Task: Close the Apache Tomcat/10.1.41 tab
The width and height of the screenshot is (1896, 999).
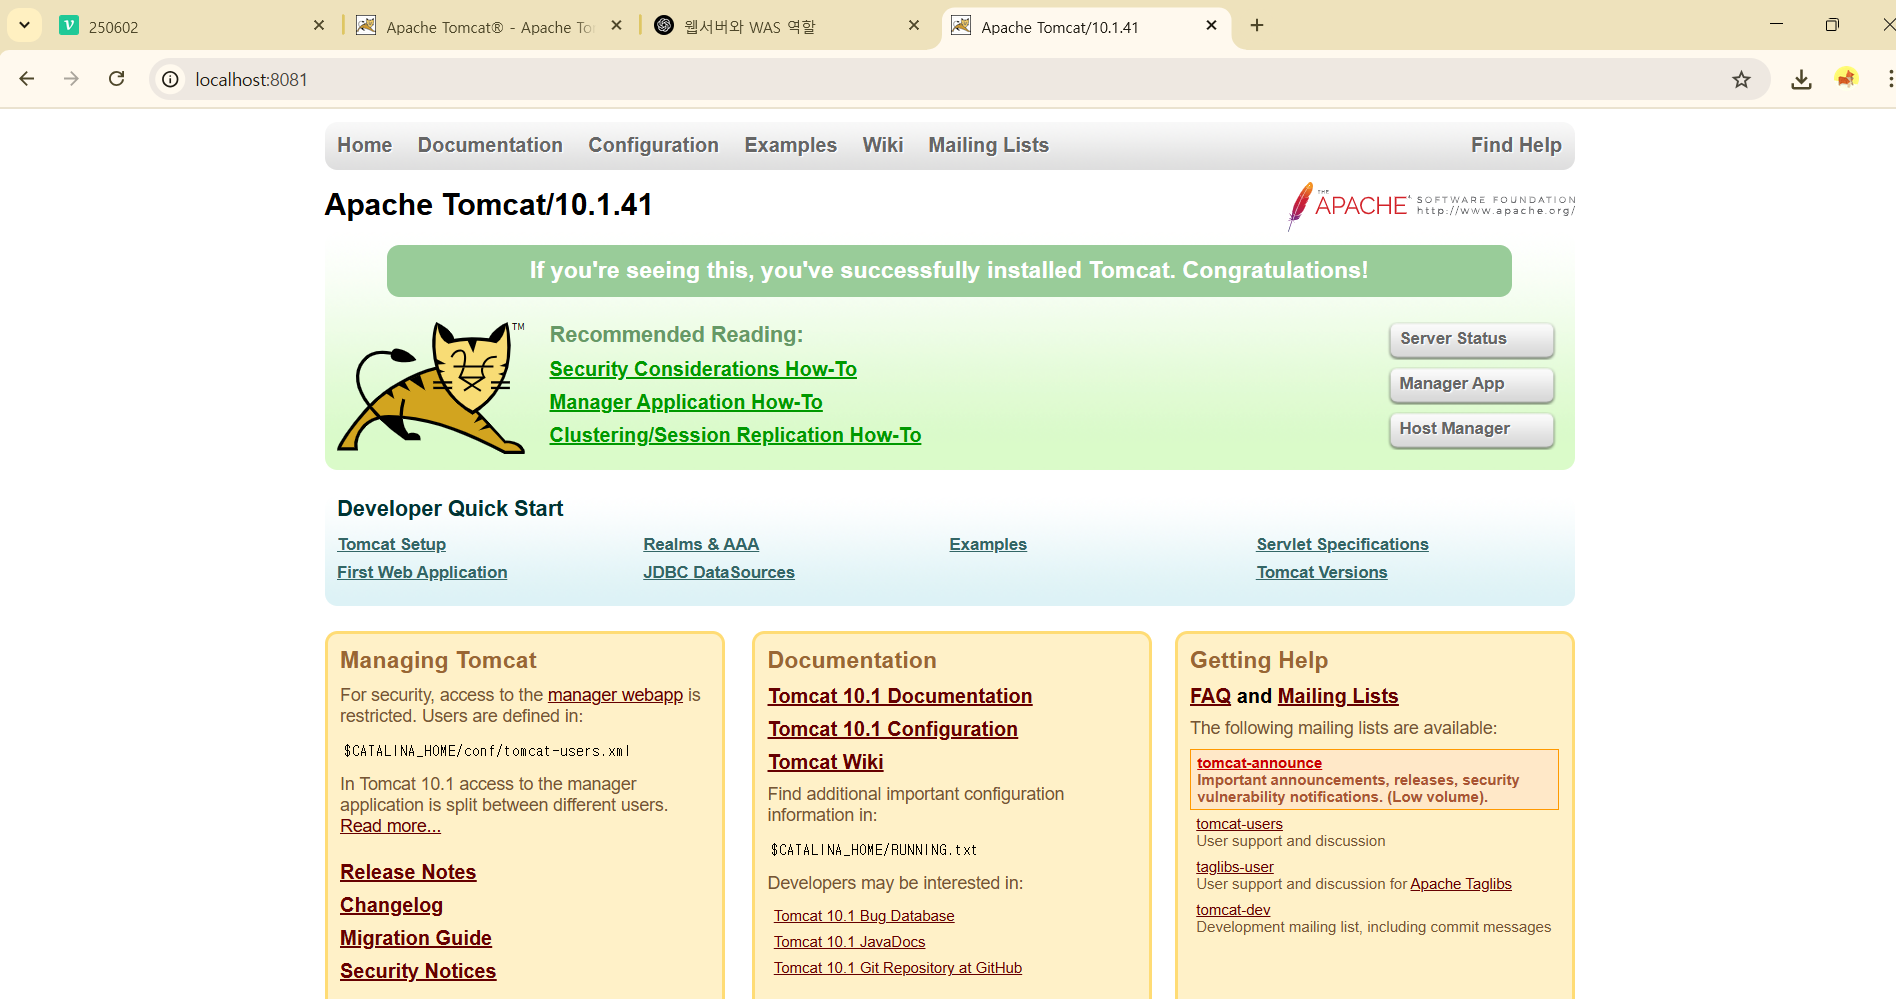Action: click(1211, 25)
